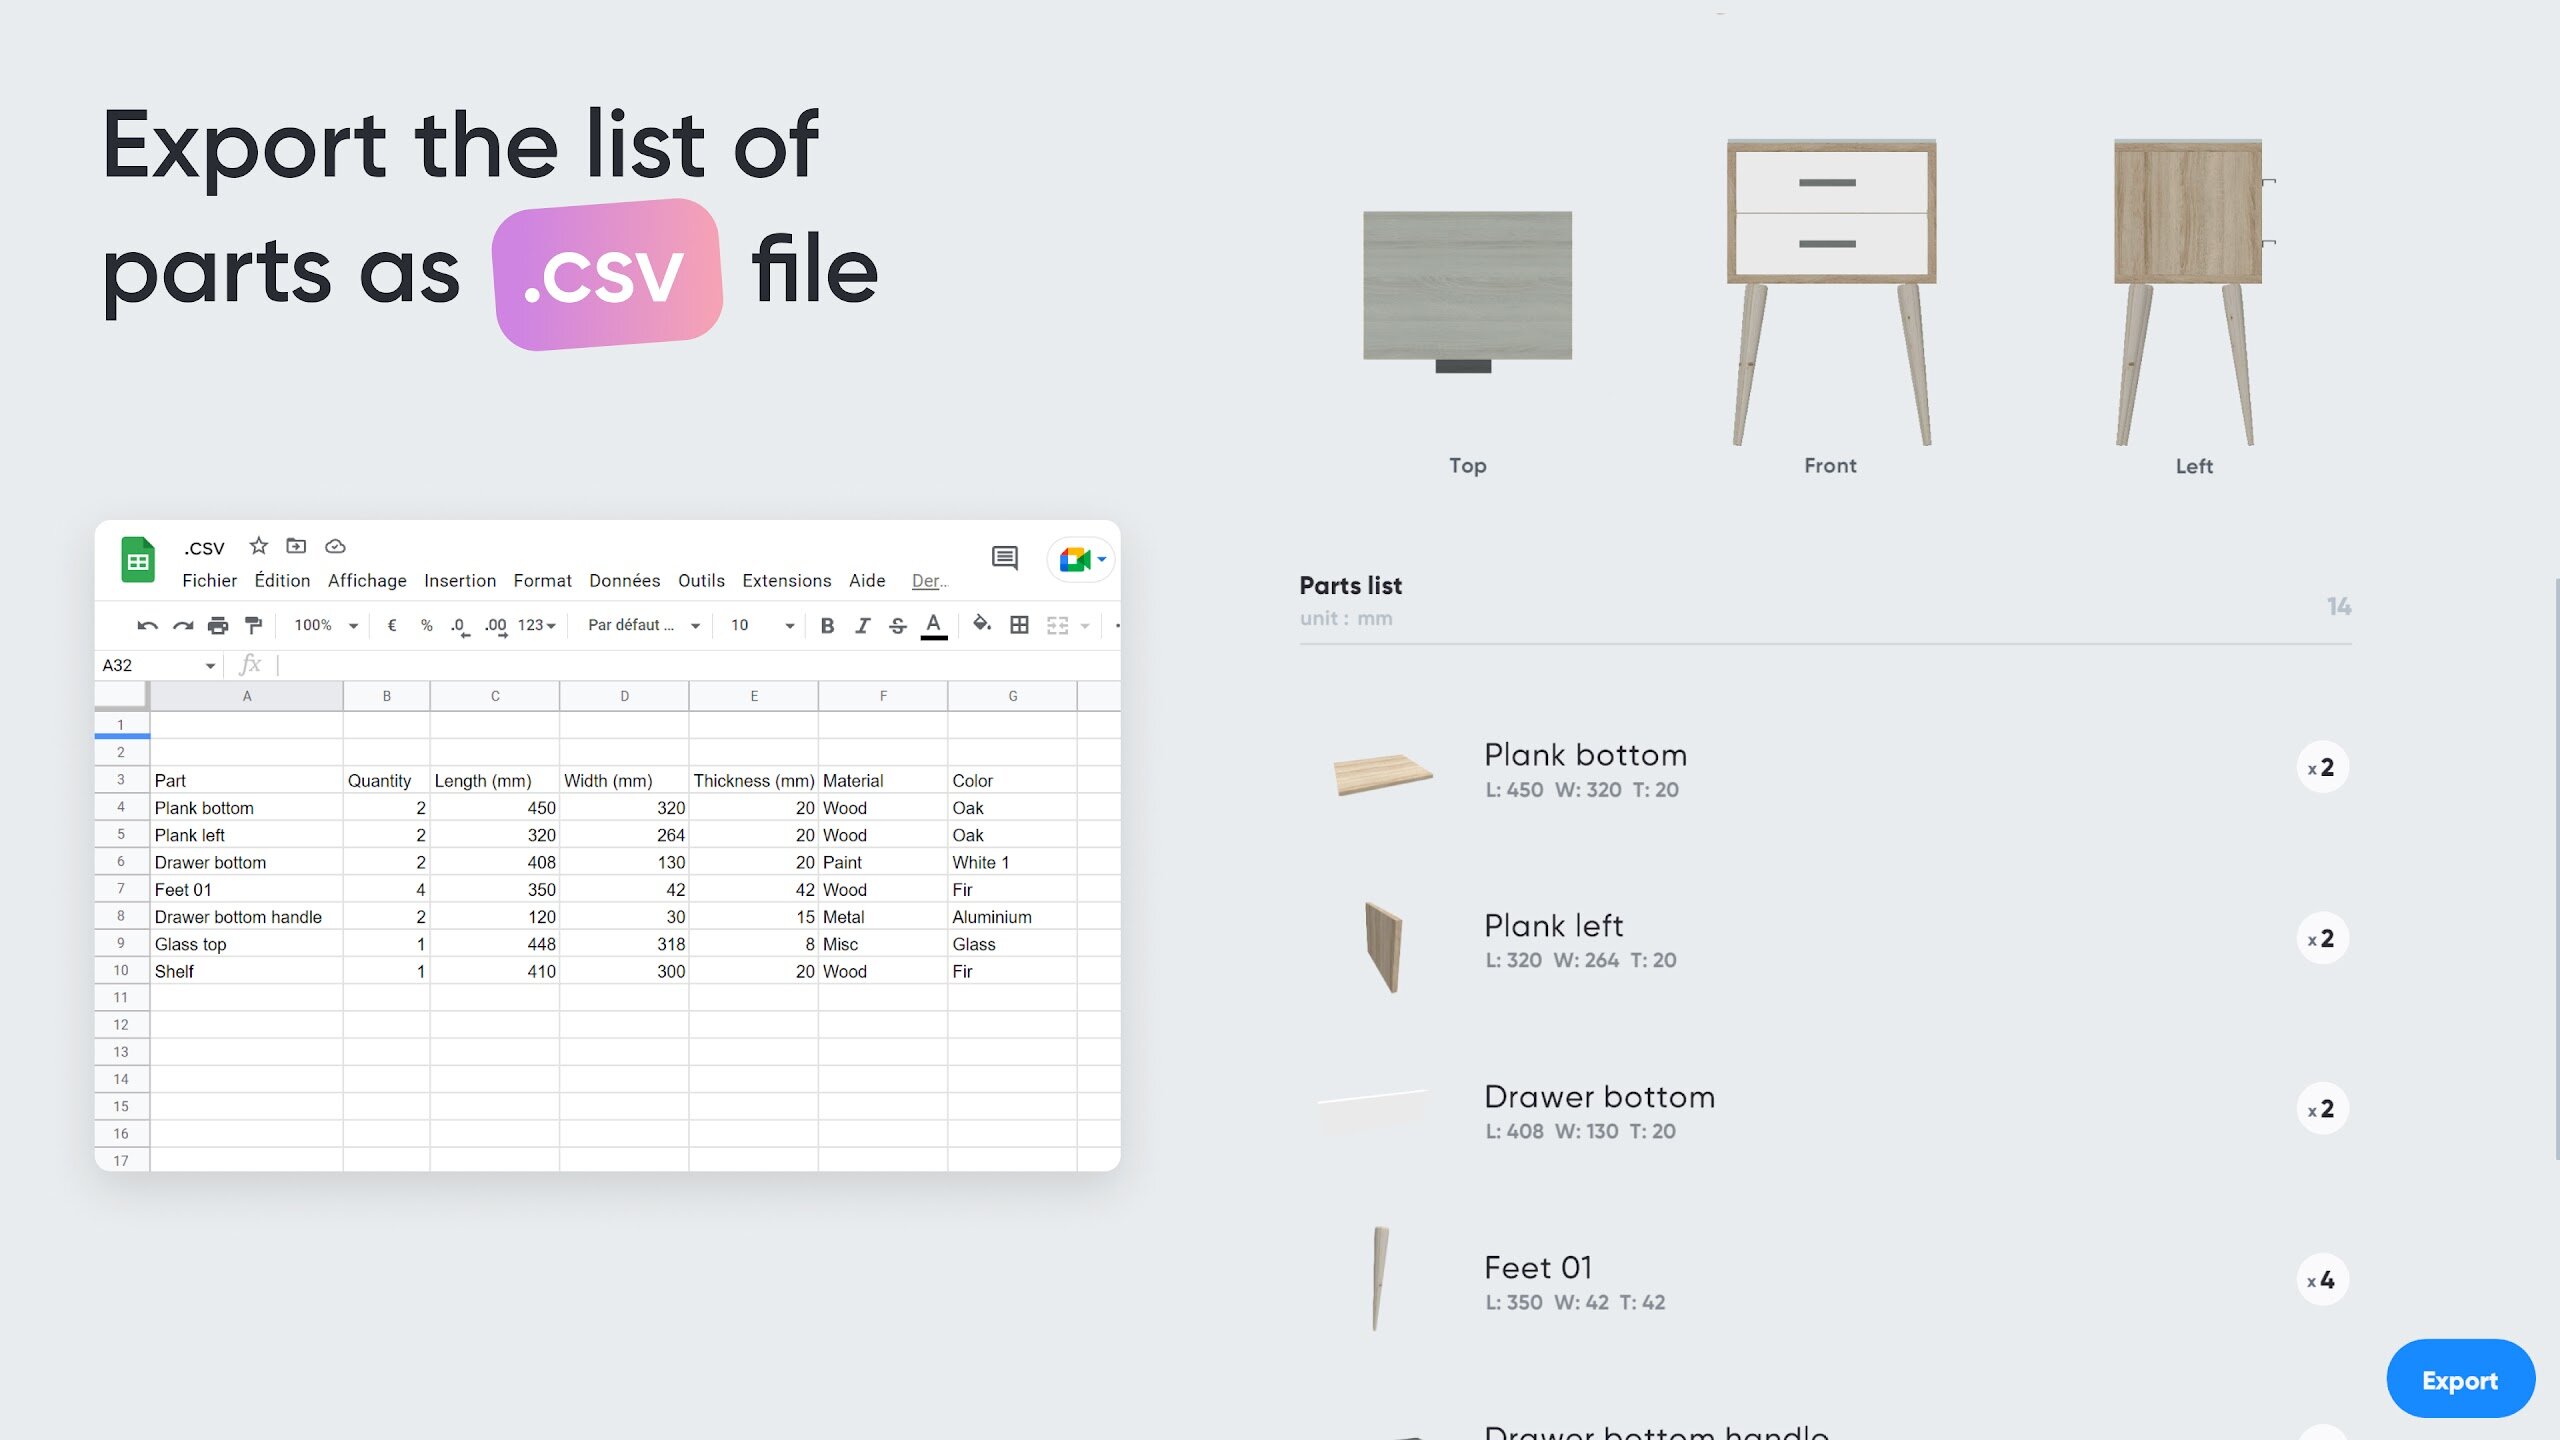
Task: Open the font size 10 dropdown
Action: 763,626
